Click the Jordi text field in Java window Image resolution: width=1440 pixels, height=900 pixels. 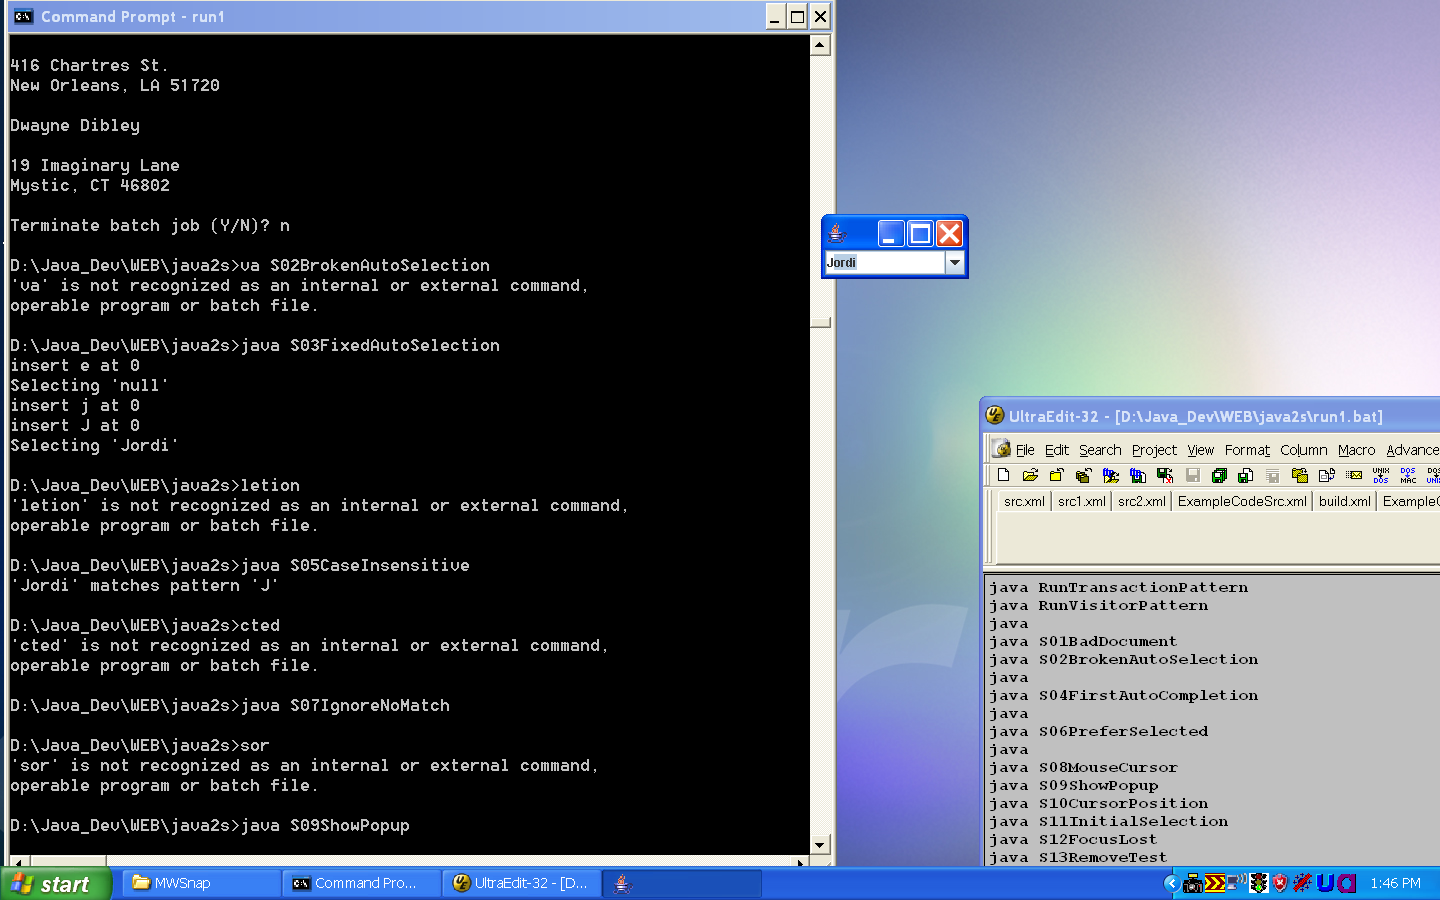click(885, 262)
